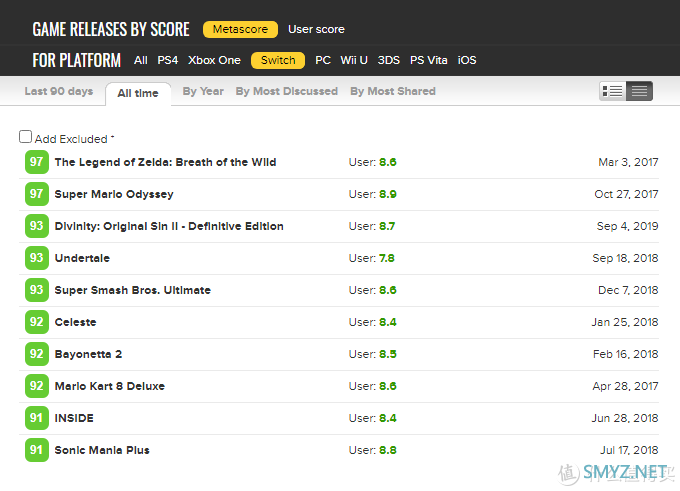680x491 pixels.
Task: Click the 97 metascore badge for Zelda
Action: click(37, 162)
